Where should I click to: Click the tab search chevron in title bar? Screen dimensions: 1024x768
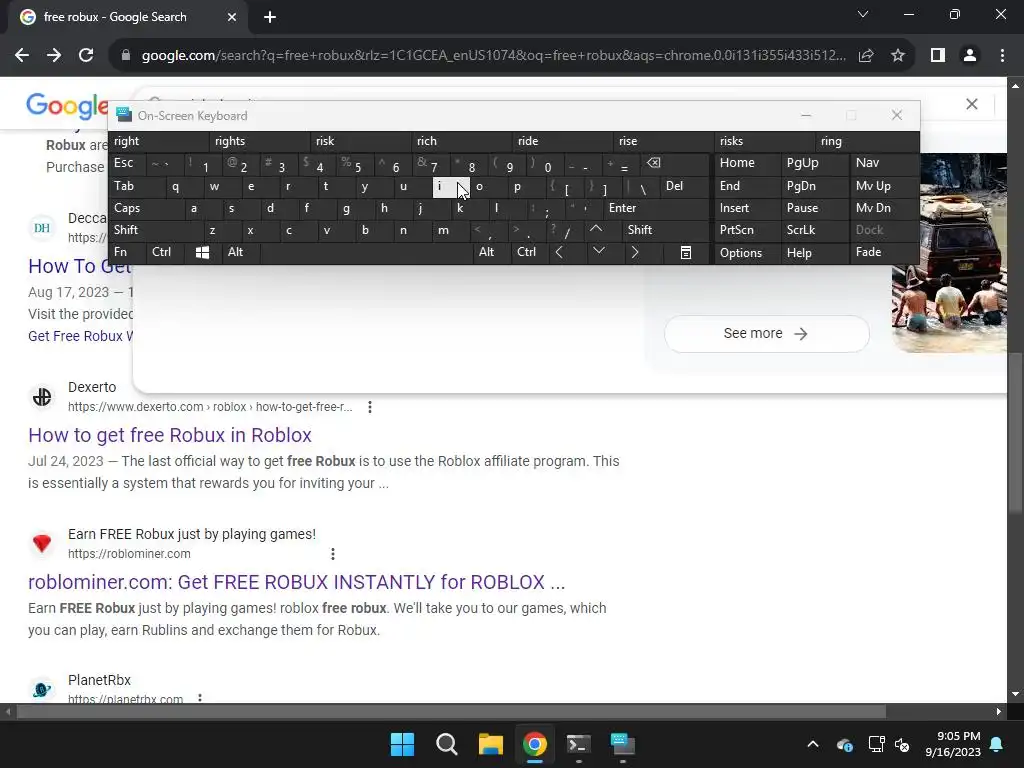[863, 14]
